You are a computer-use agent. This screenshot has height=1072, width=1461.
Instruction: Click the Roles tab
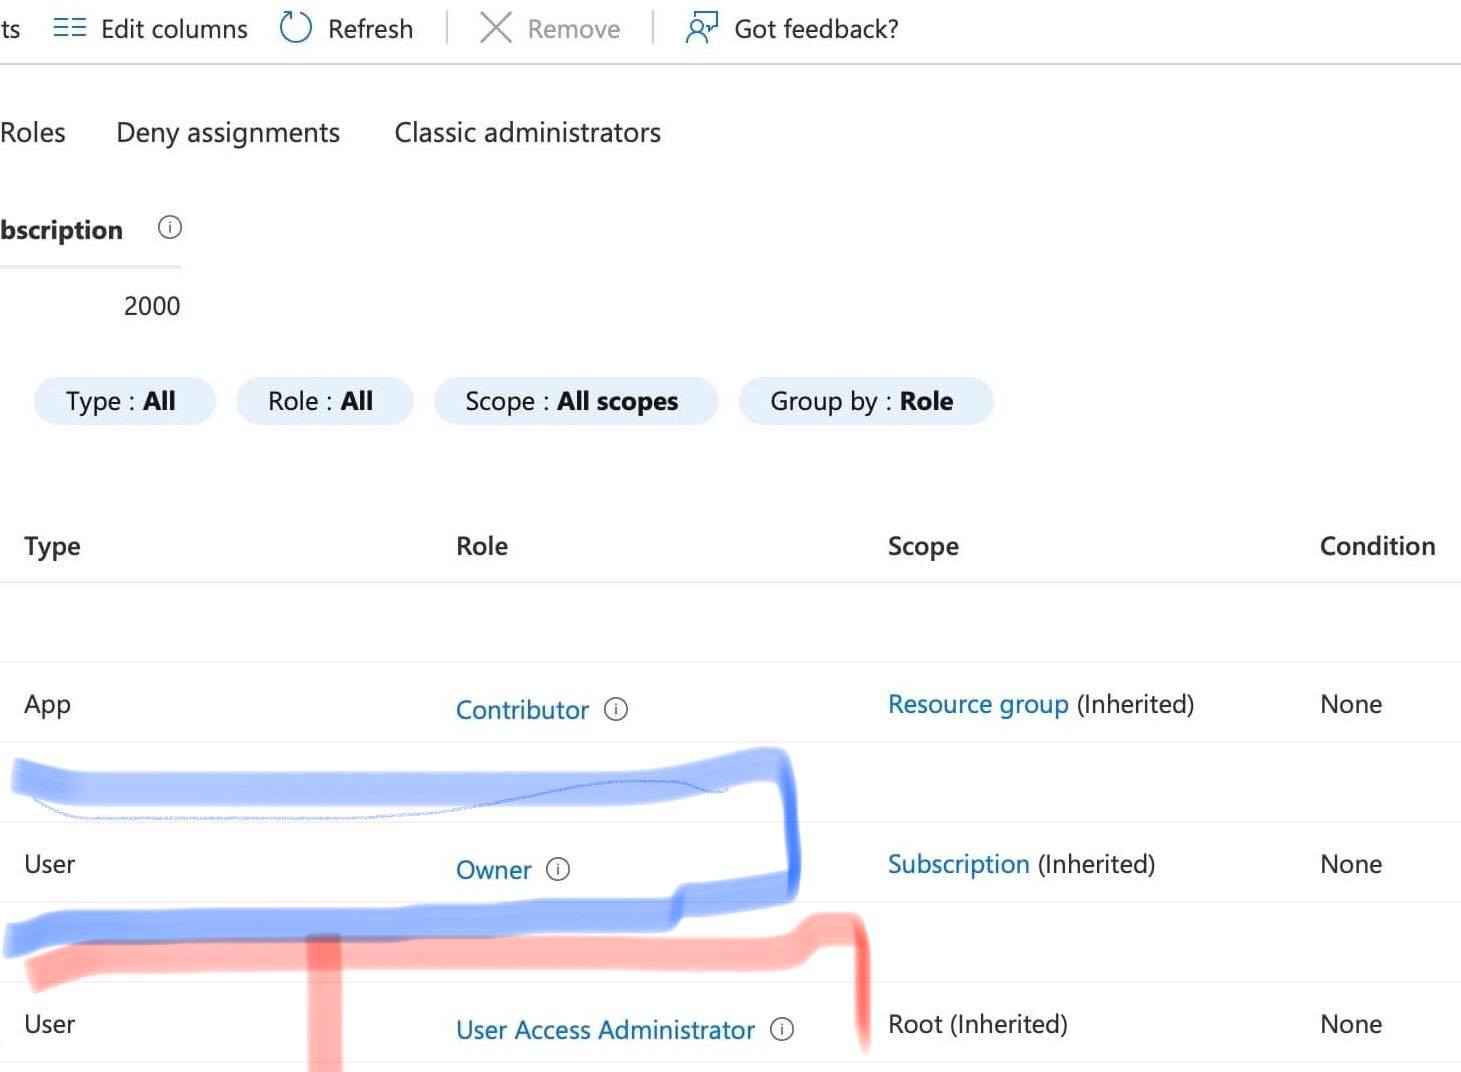33,132
